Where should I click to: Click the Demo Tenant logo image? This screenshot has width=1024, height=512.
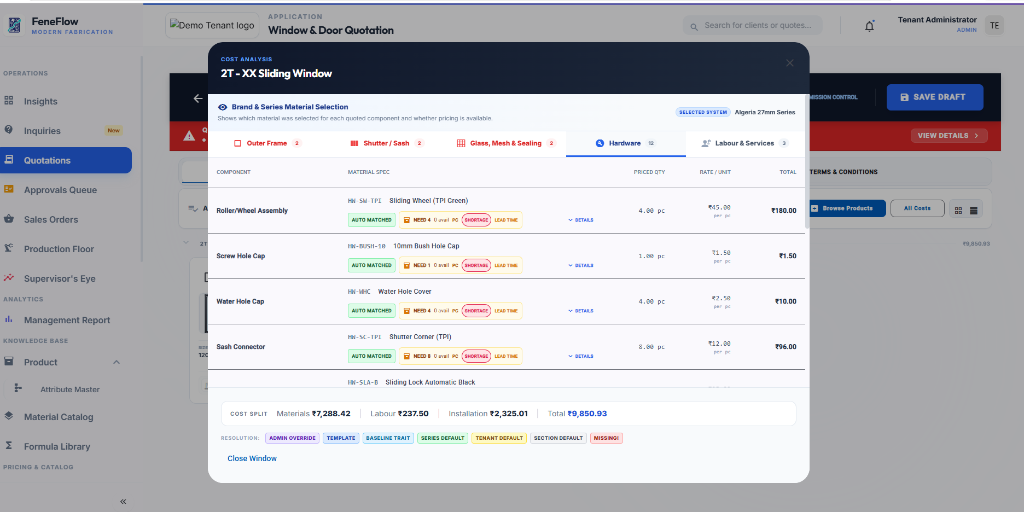click(x=212, y=25)
